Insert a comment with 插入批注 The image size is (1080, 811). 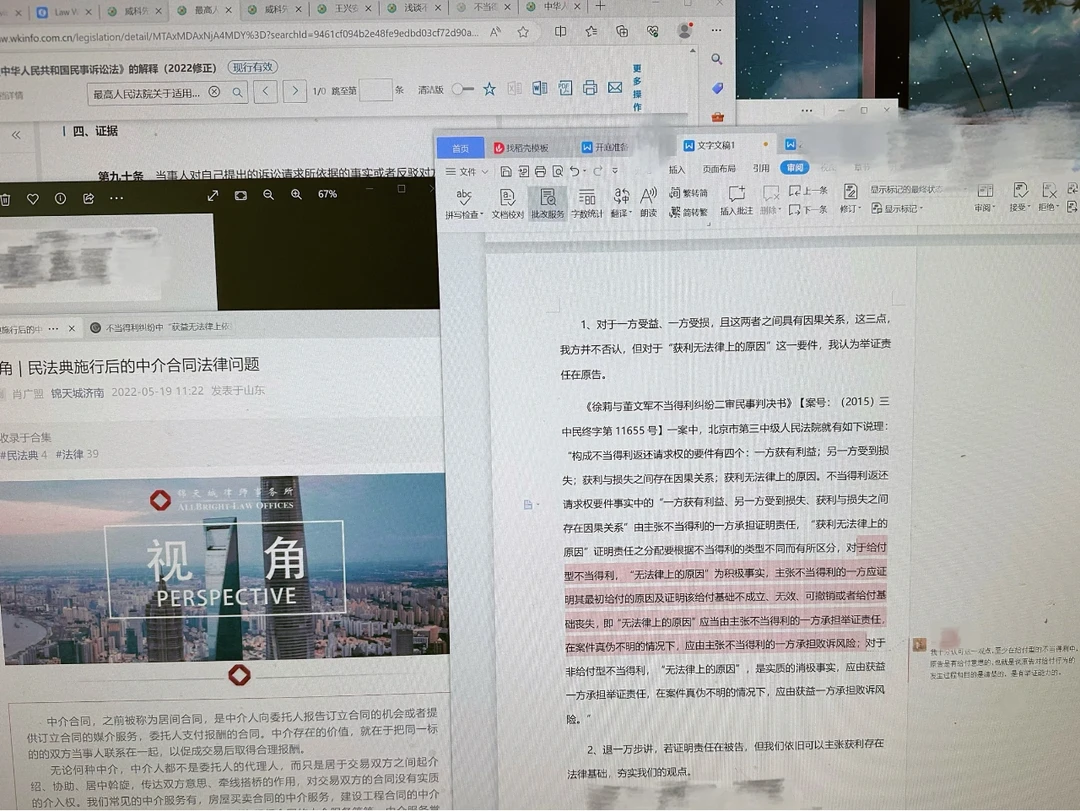click(x=736, y=201)
